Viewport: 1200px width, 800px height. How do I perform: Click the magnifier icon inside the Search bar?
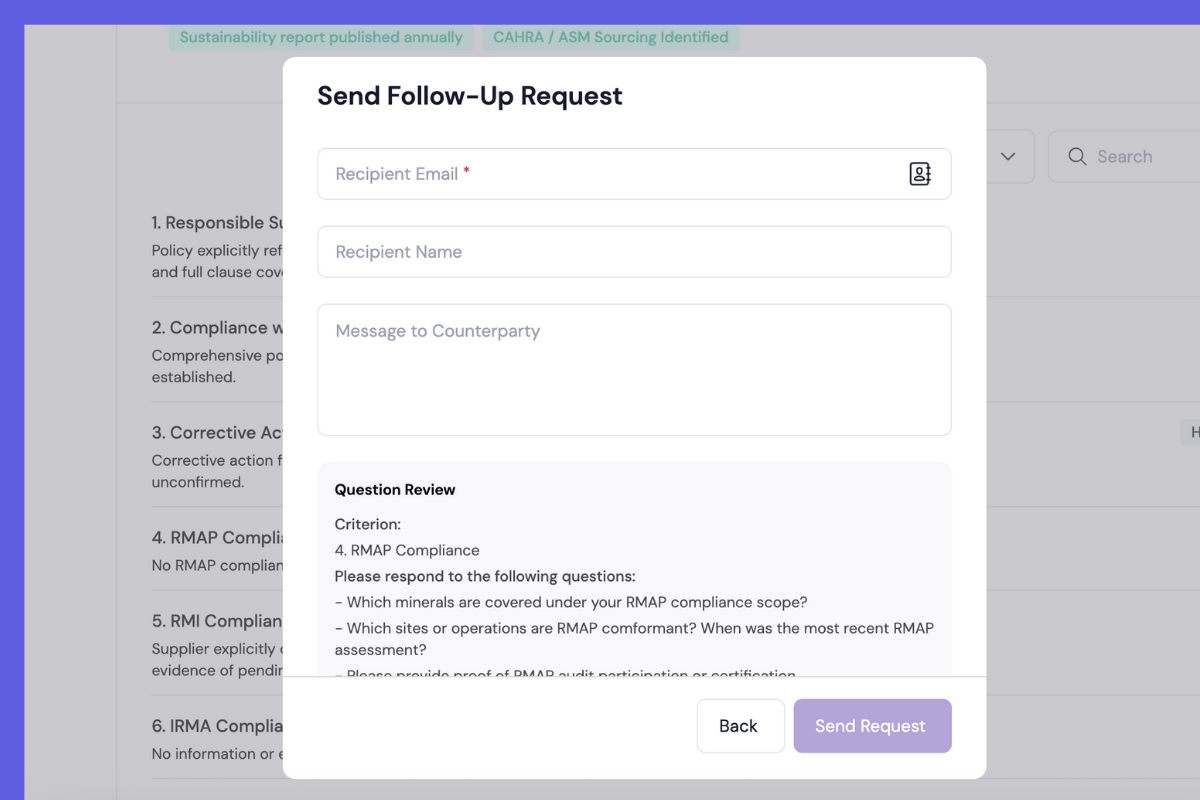[1077, 156]
